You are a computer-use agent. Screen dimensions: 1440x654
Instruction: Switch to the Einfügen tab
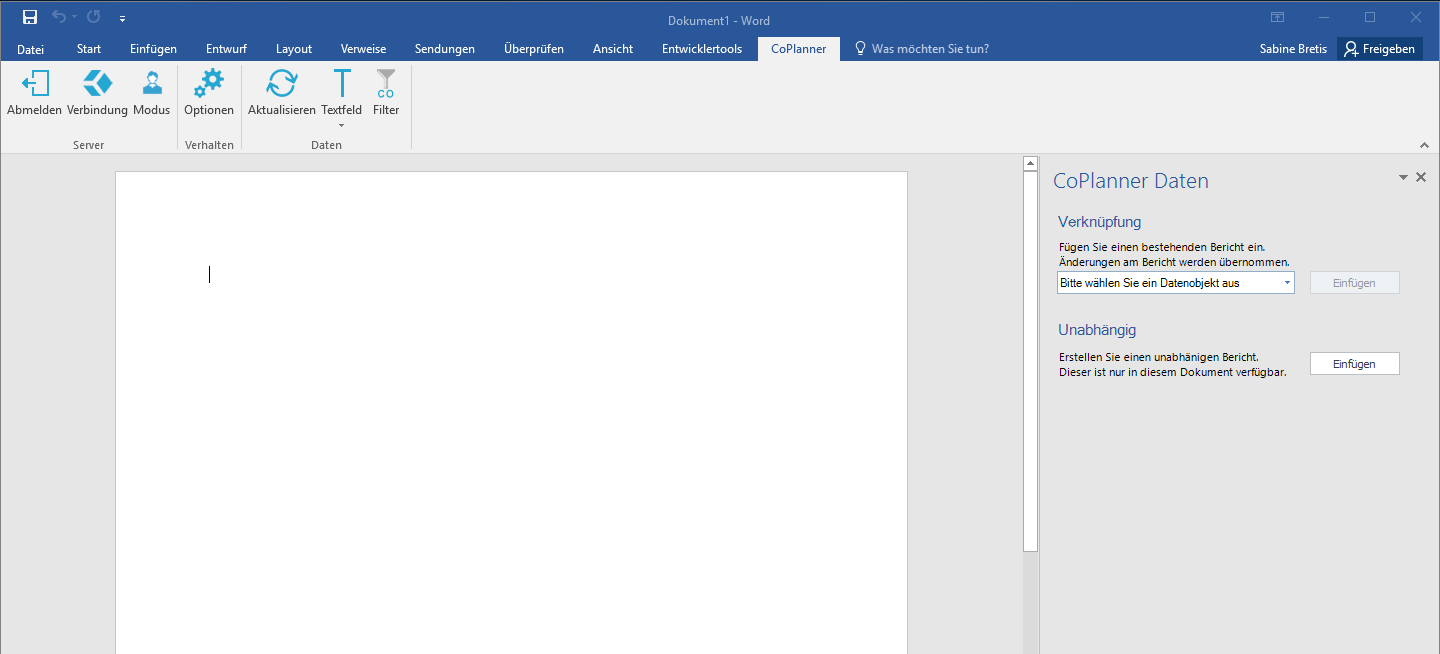[x=153, y=49]
